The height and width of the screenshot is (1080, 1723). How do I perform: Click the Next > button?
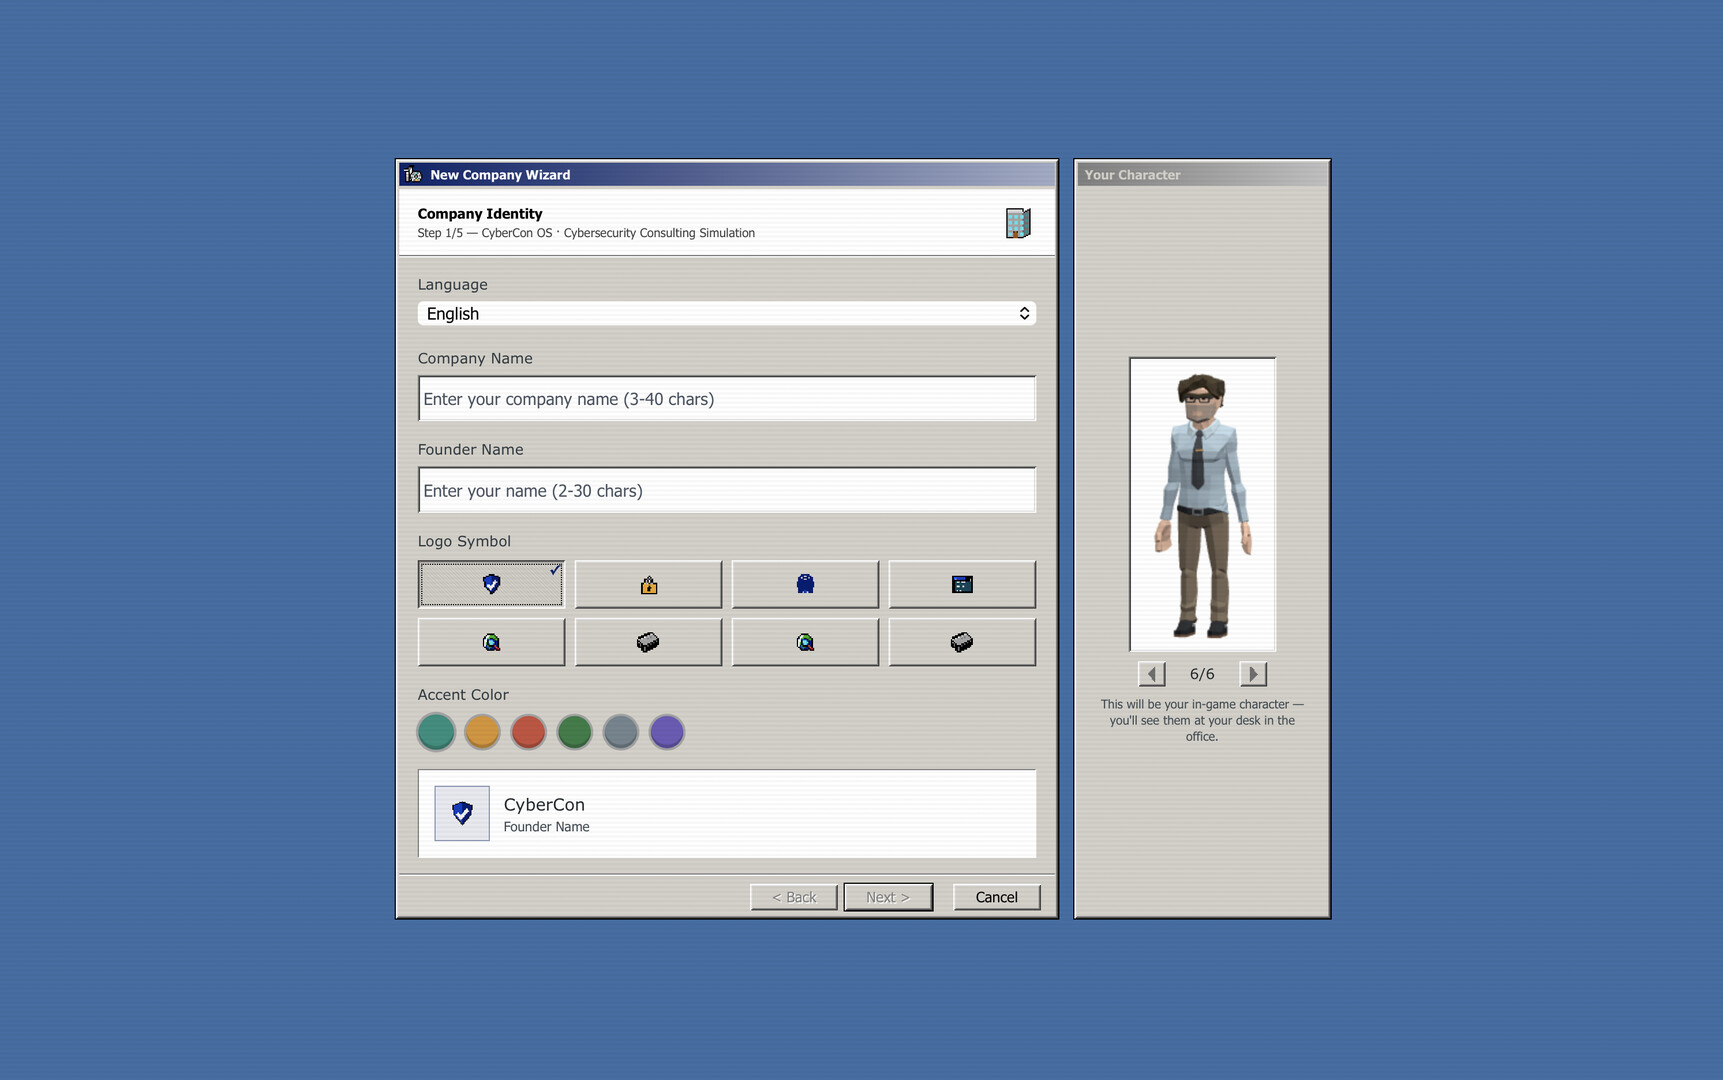click(888, 897)
